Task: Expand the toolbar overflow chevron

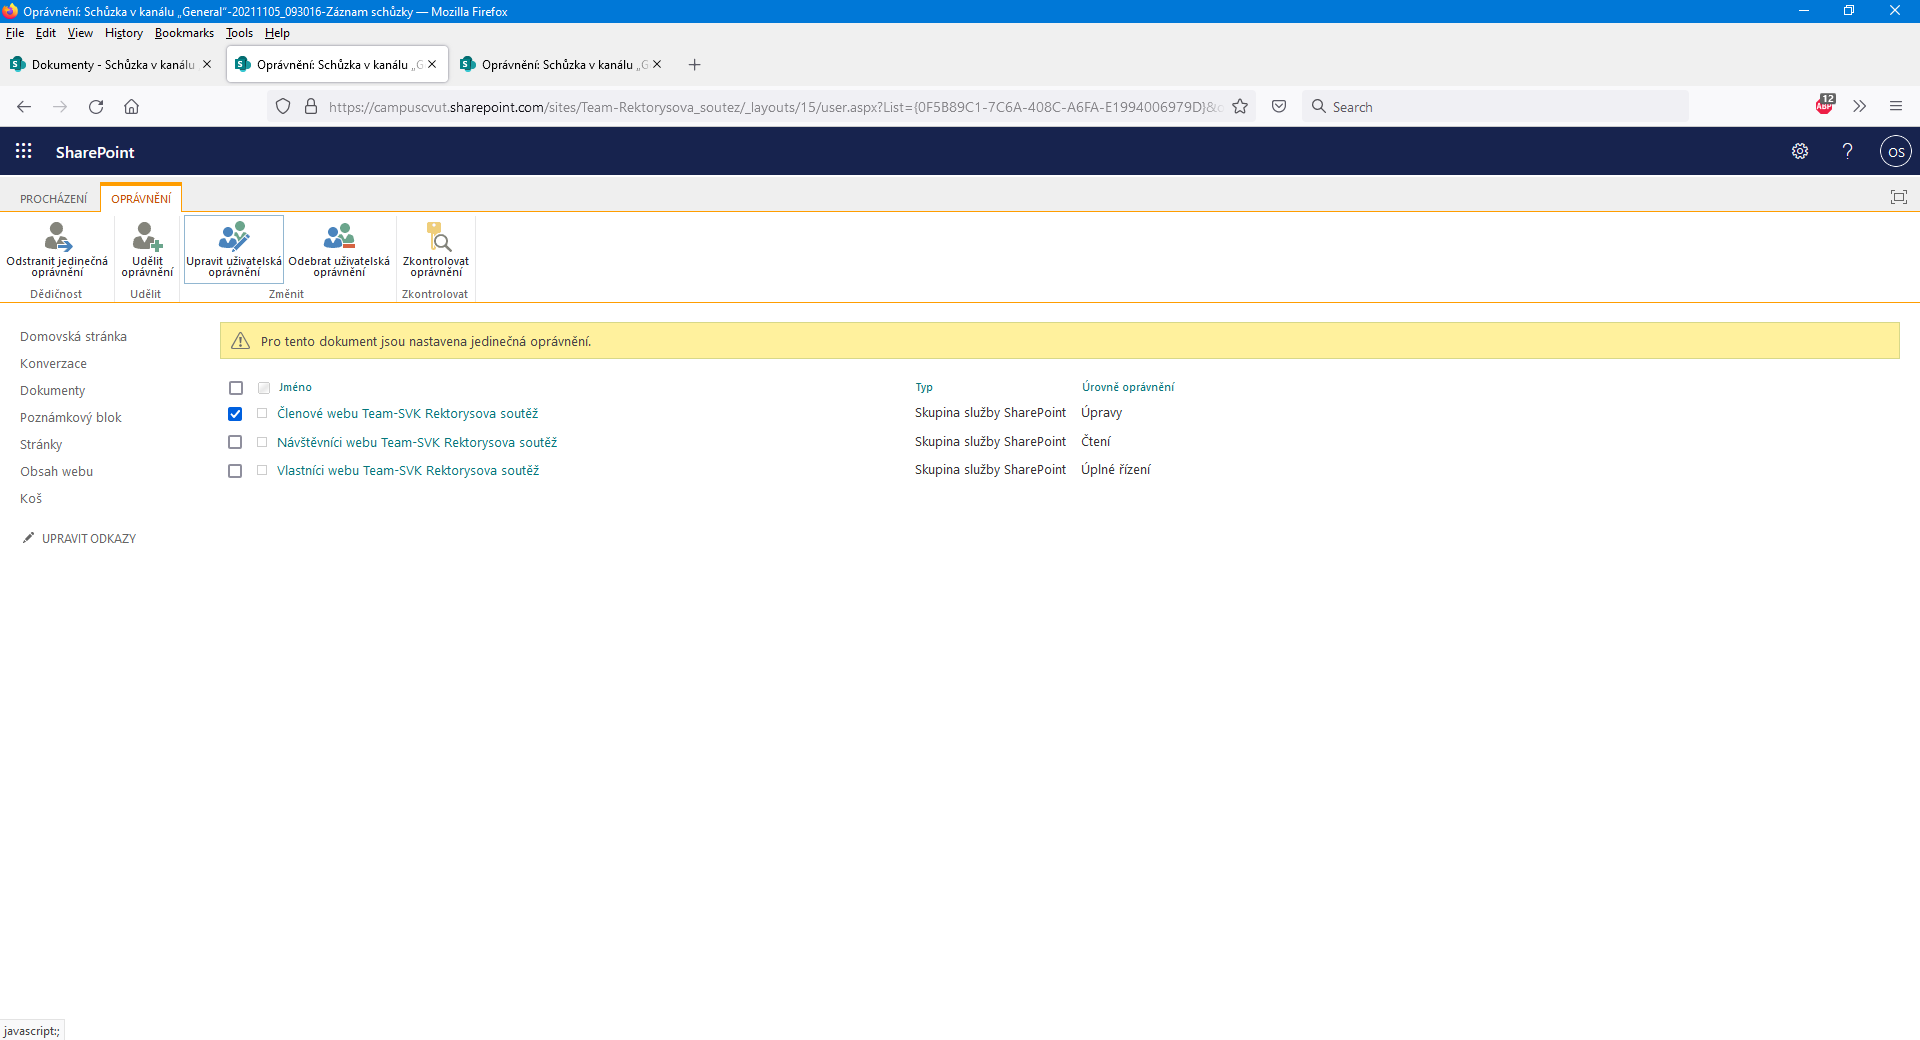Action: click(x=1859, y=107)
